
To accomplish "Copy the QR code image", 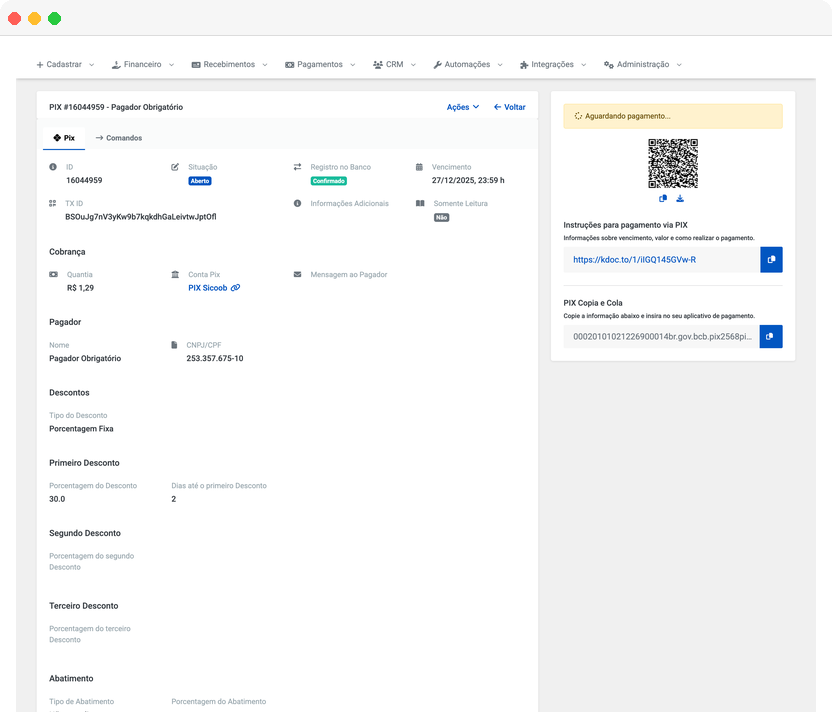I will point(663,199).
